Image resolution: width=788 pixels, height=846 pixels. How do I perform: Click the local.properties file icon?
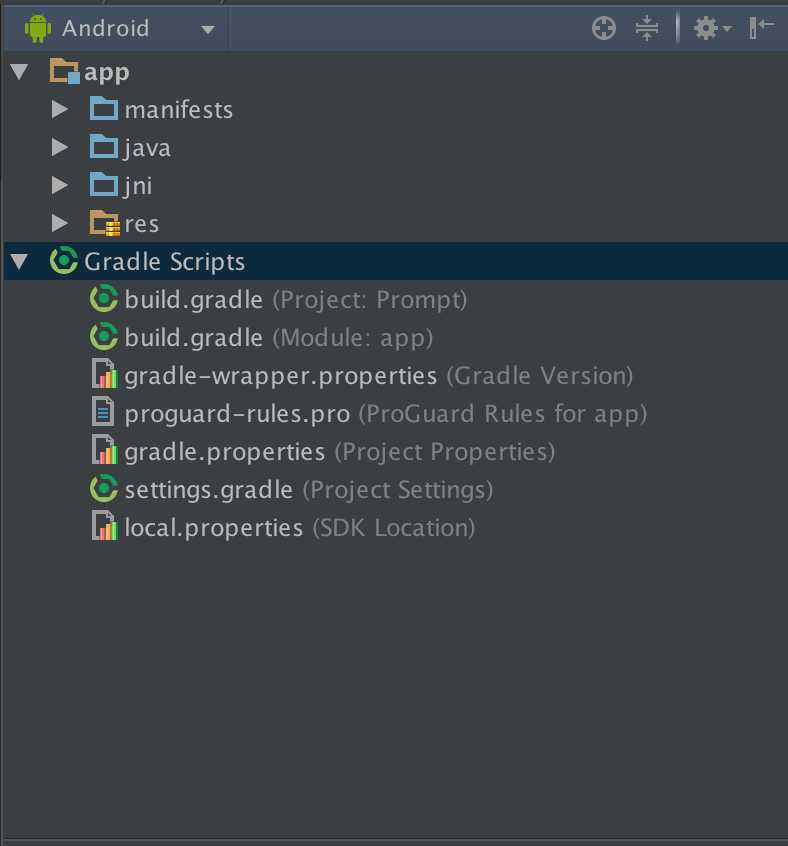click(104, 526)
